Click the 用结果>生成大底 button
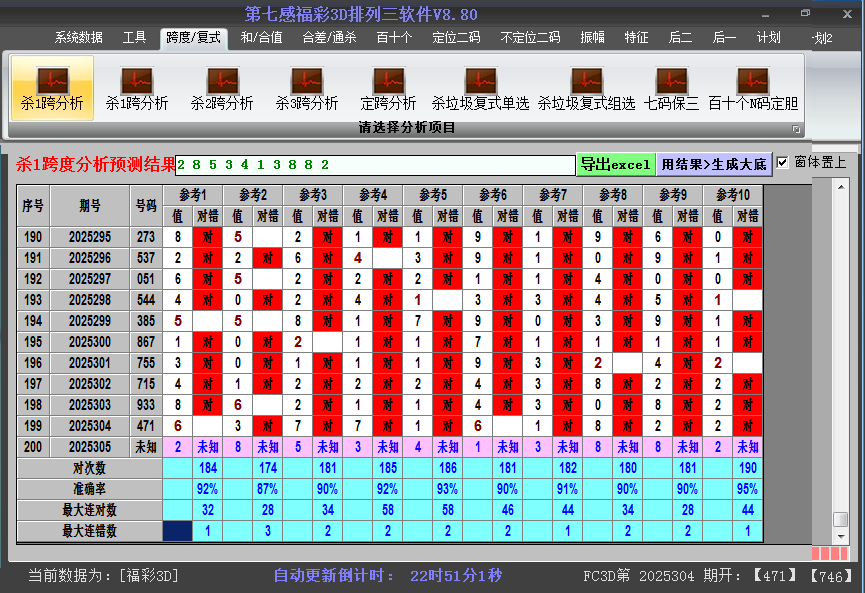This screenshot has width=865, height=593. [714, 164]
